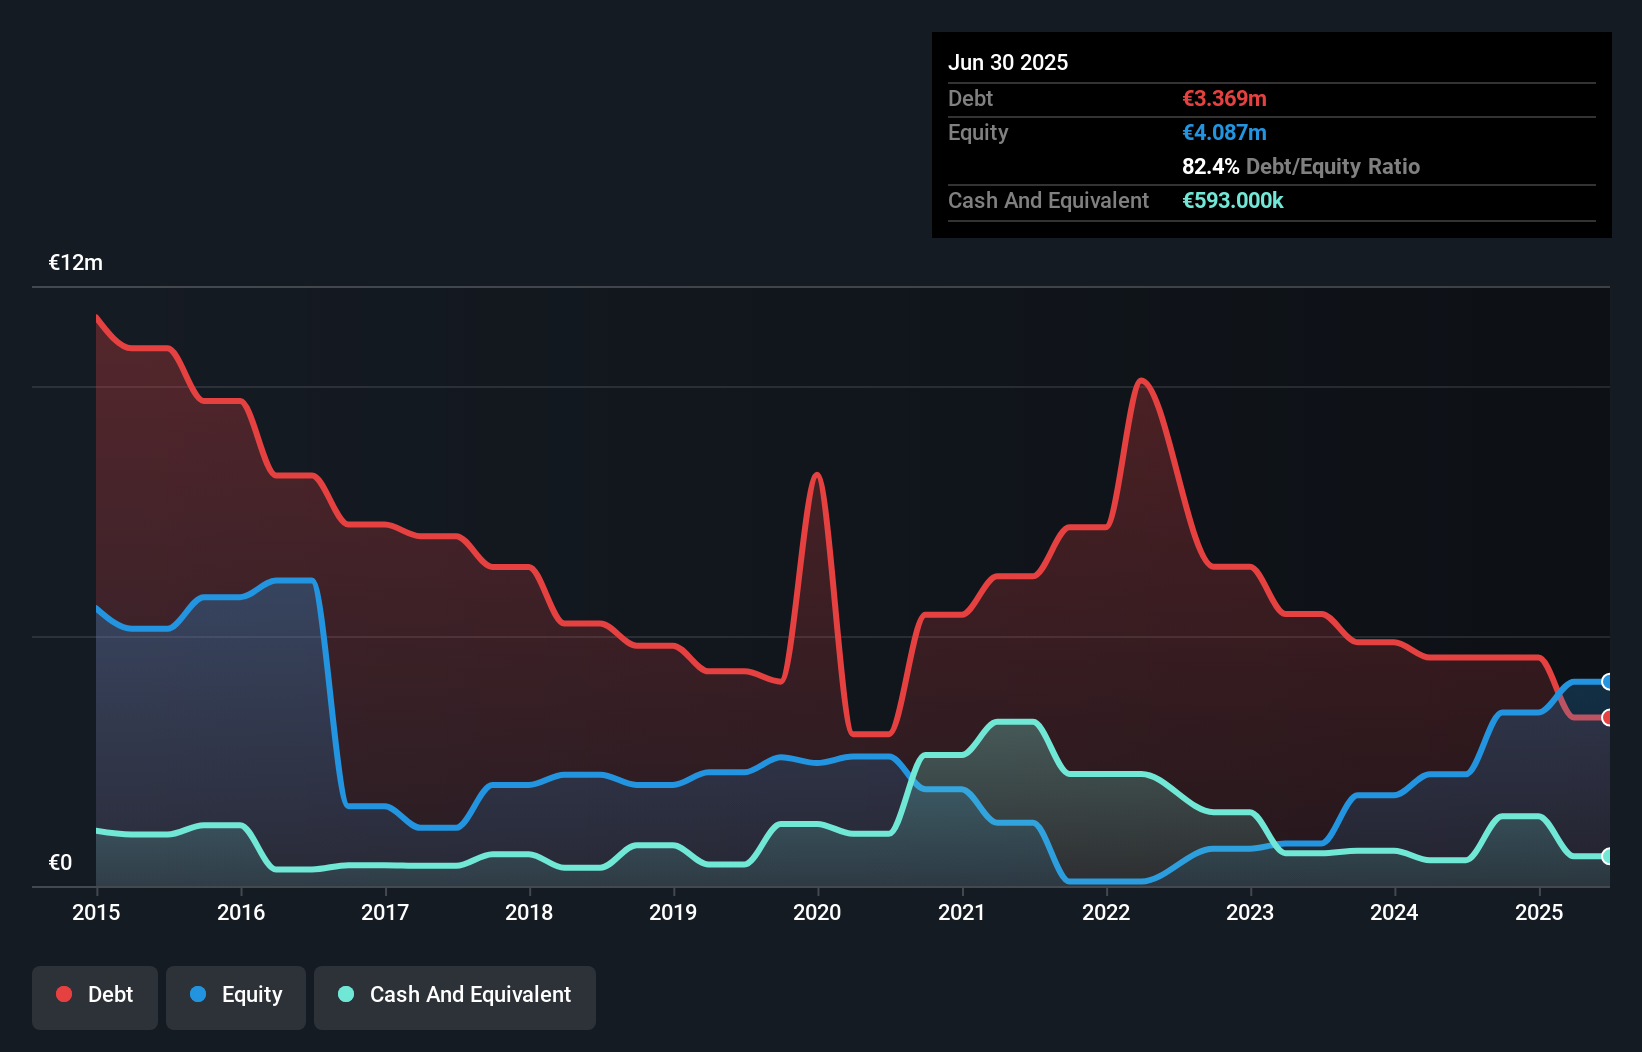Click the 2015 label on the x-axis

tap(96, 912)
